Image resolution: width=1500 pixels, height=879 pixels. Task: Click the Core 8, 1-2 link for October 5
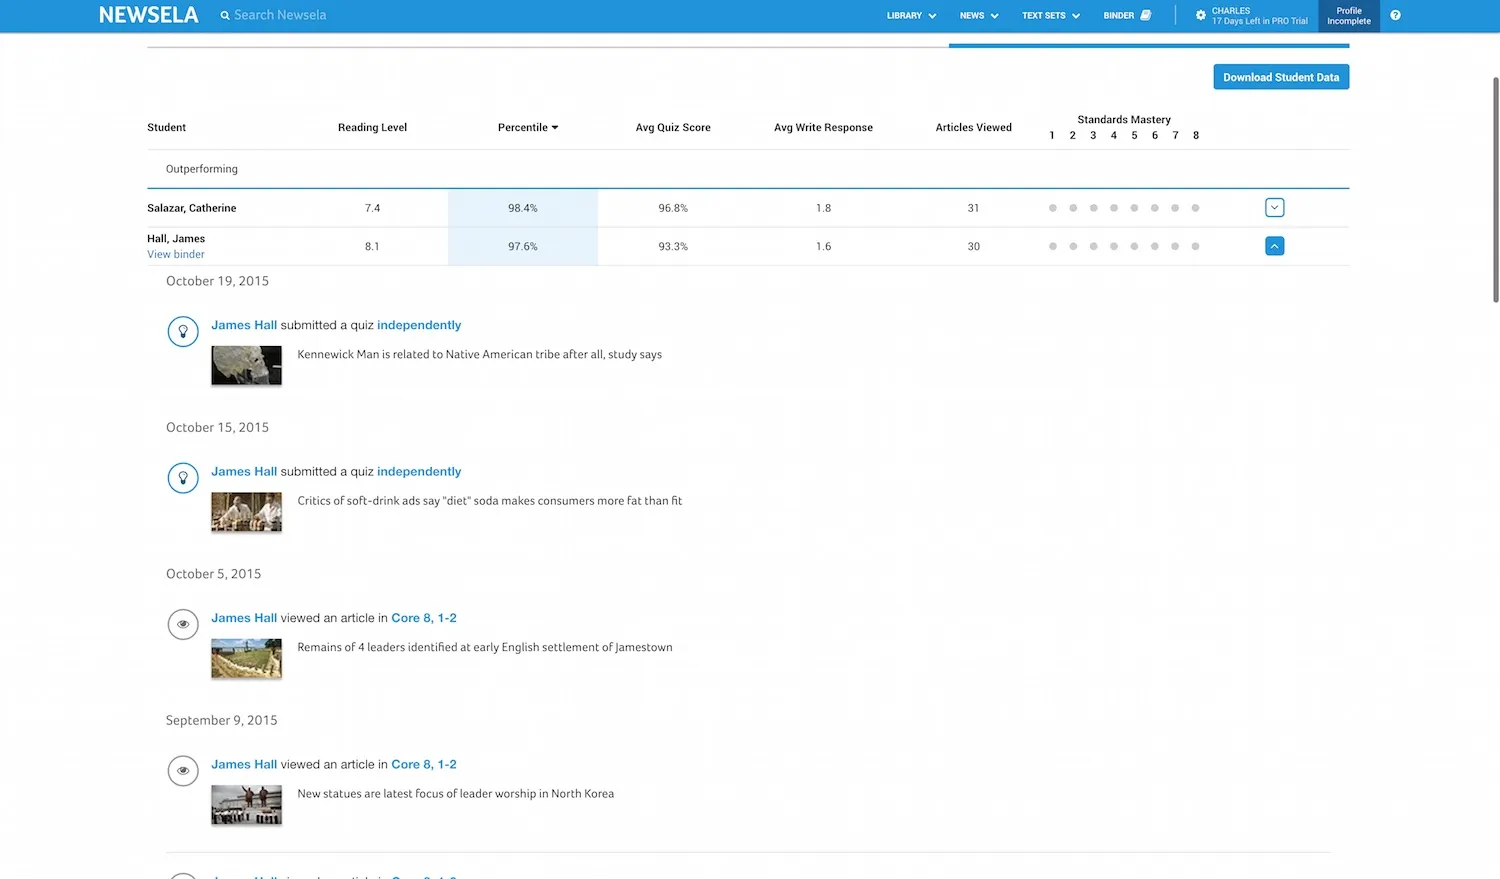click(x=423, y=618)
